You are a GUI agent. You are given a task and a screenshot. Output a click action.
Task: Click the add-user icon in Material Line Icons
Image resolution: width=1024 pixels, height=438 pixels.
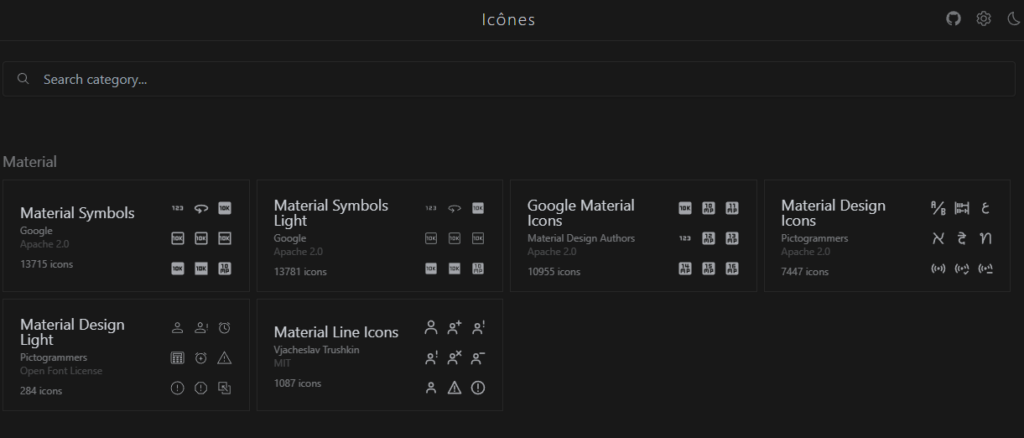pos(455,327)
